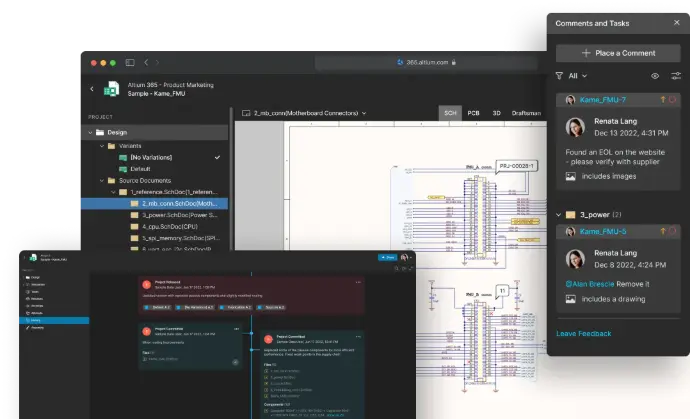Collapse the Design tree node
Screen dimensions: 690x419
[90, 132]
